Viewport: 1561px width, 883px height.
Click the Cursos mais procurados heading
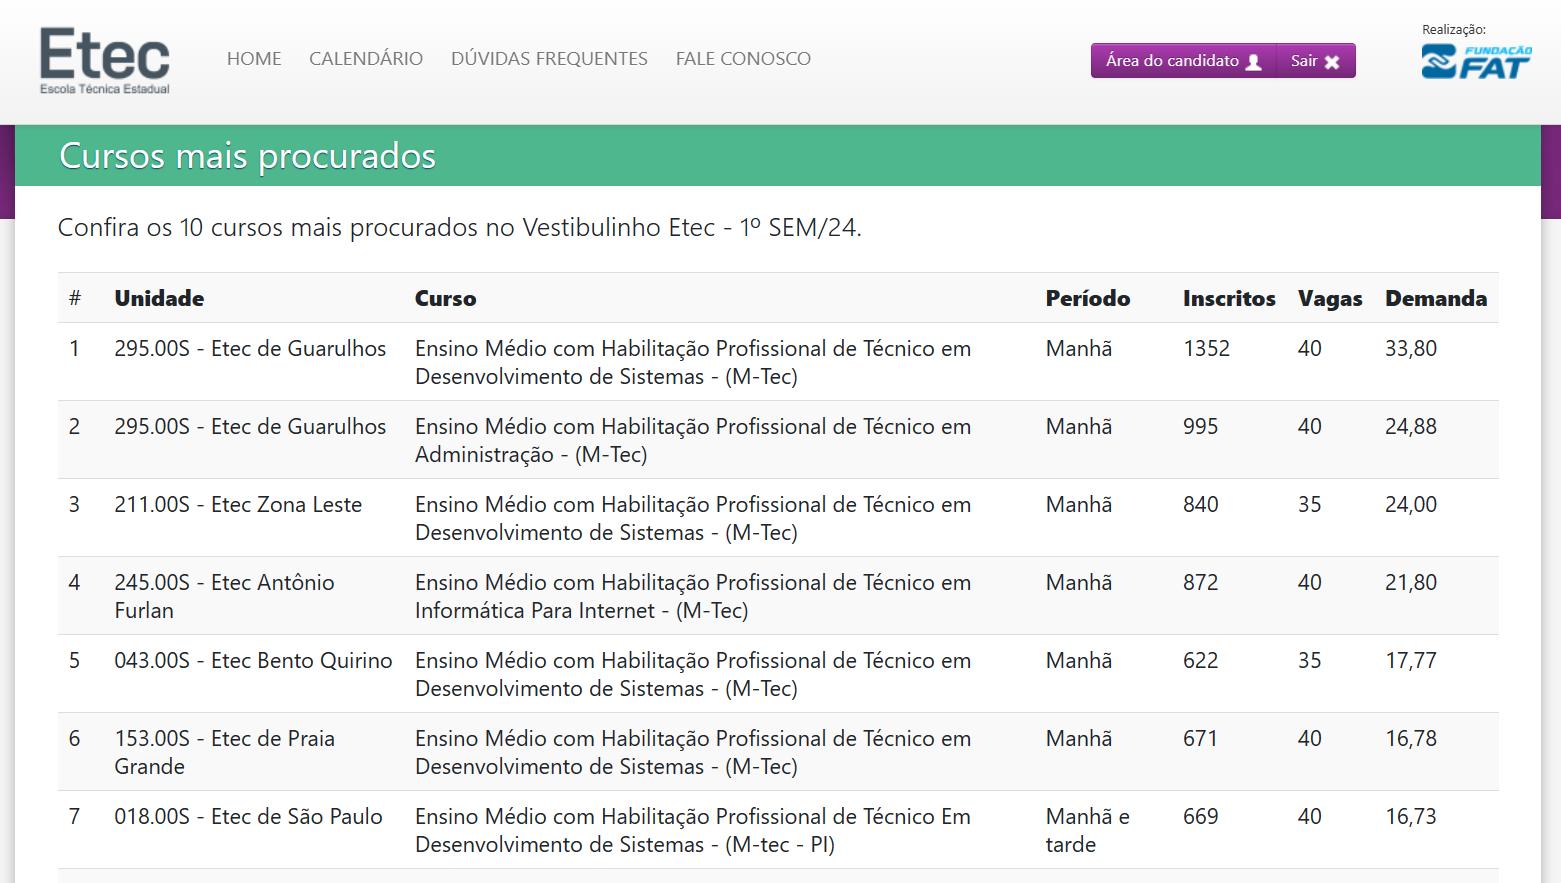coord(247,156)
